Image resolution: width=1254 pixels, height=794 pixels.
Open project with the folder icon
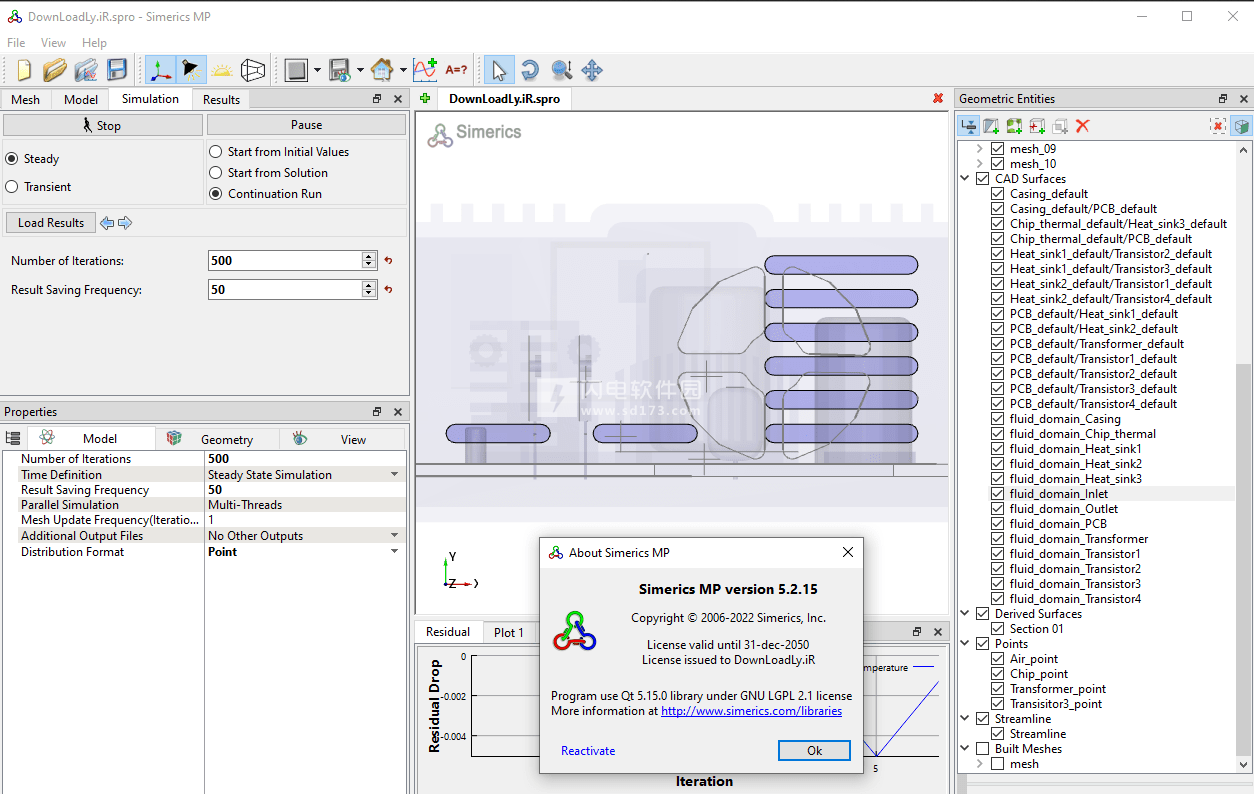pos(55,70)
